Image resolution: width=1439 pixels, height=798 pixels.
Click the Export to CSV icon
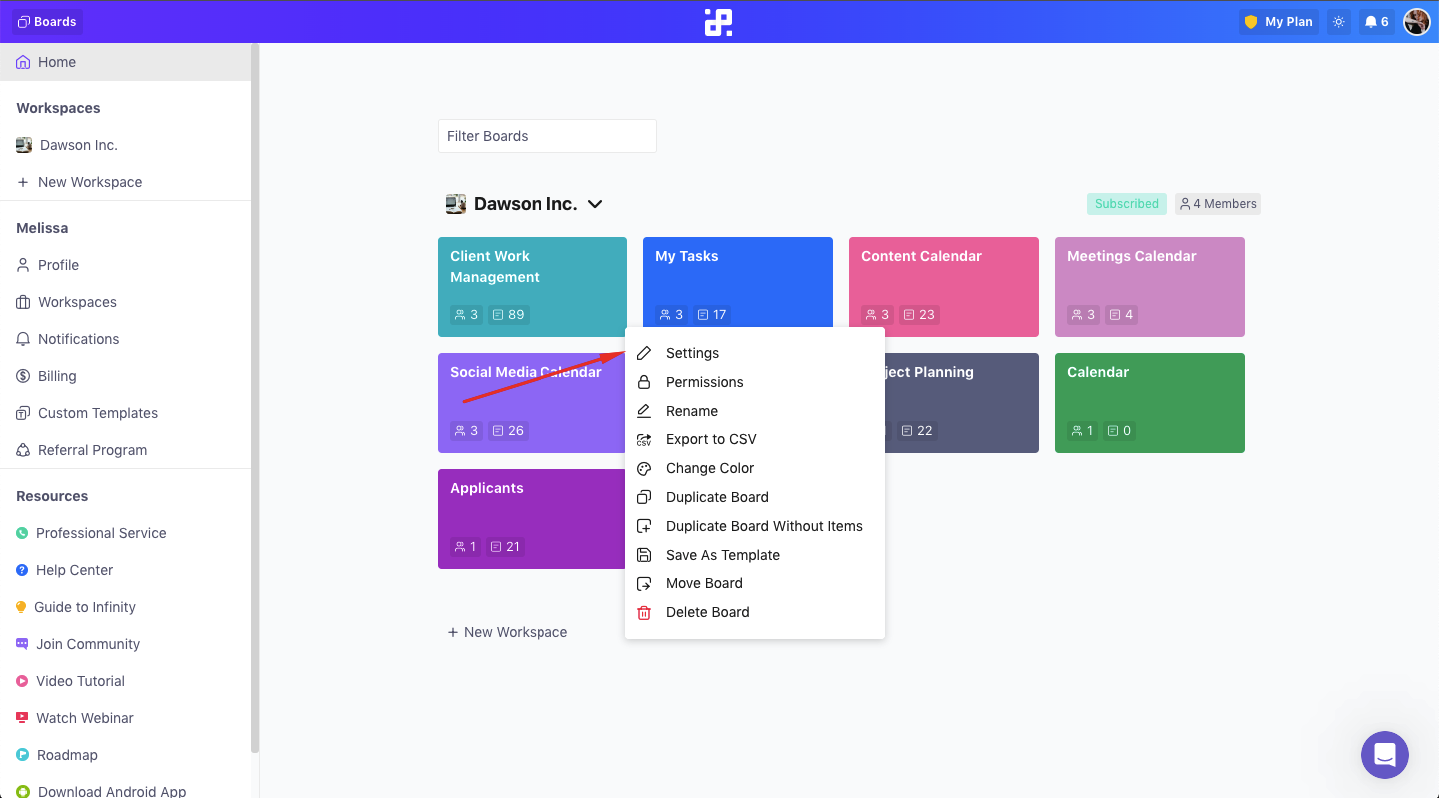pos(645,440)
